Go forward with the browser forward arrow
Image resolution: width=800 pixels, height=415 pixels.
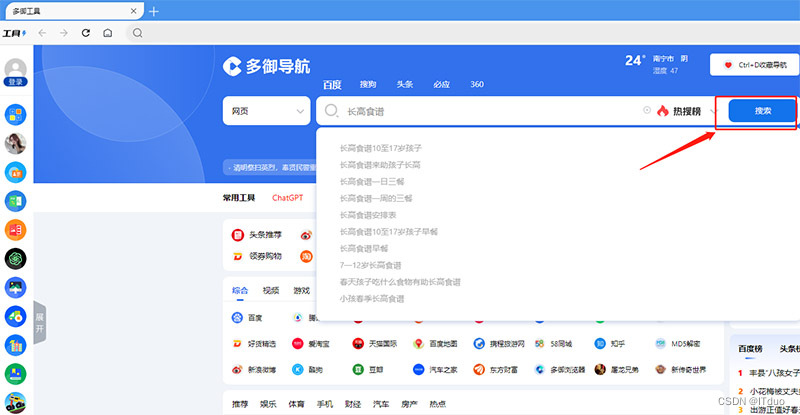pos(64,33)
